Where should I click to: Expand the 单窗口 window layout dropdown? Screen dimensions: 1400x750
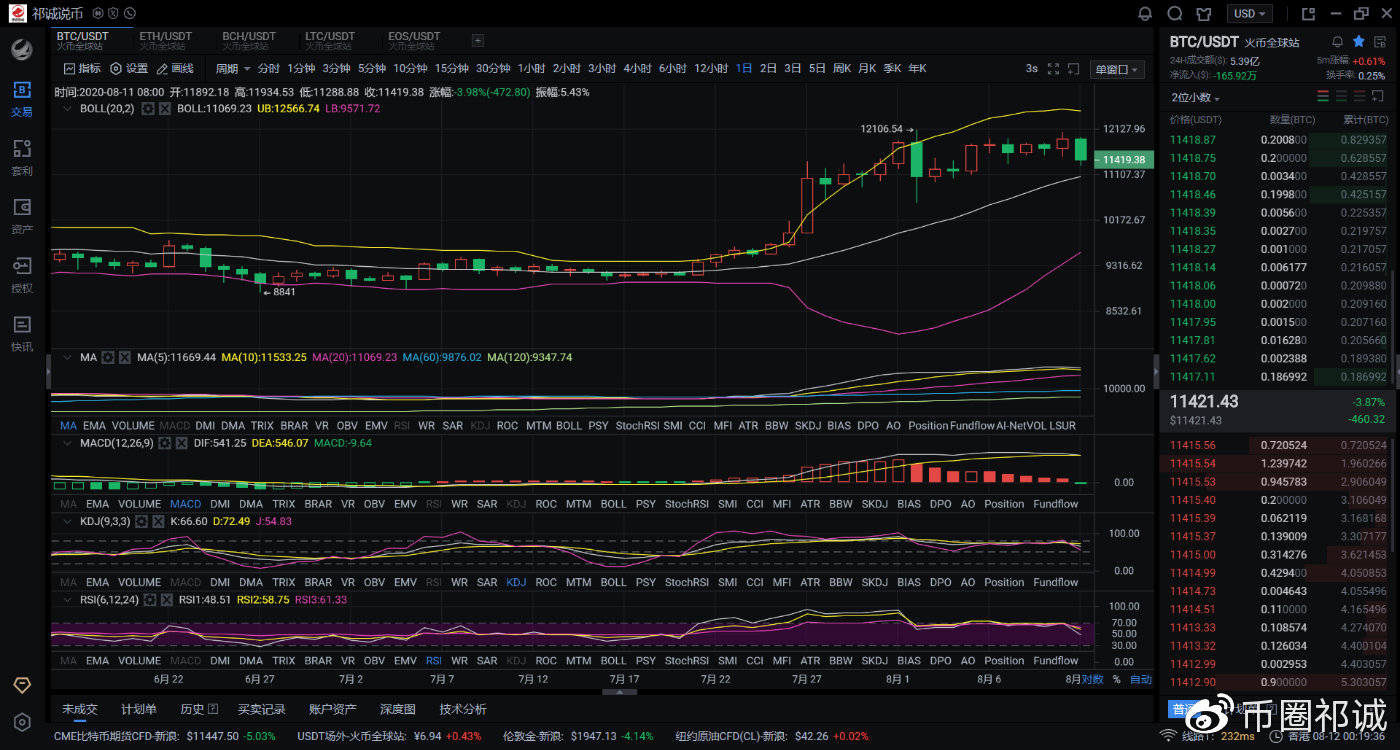point(1117,69)
